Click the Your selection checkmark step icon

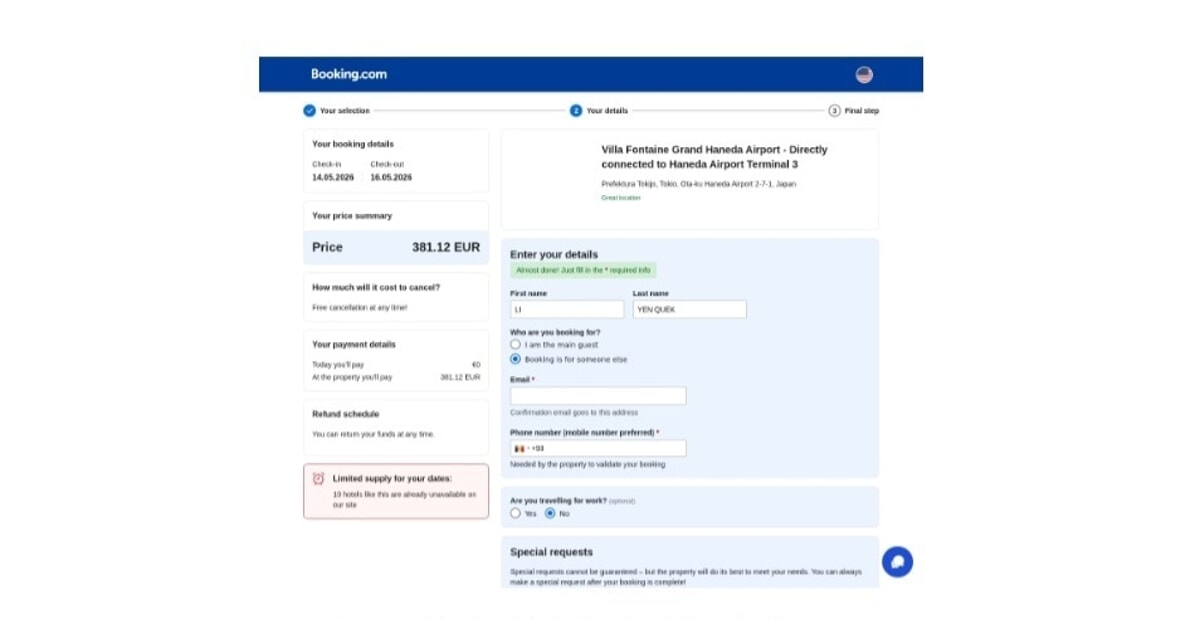[x=309, y=111]
